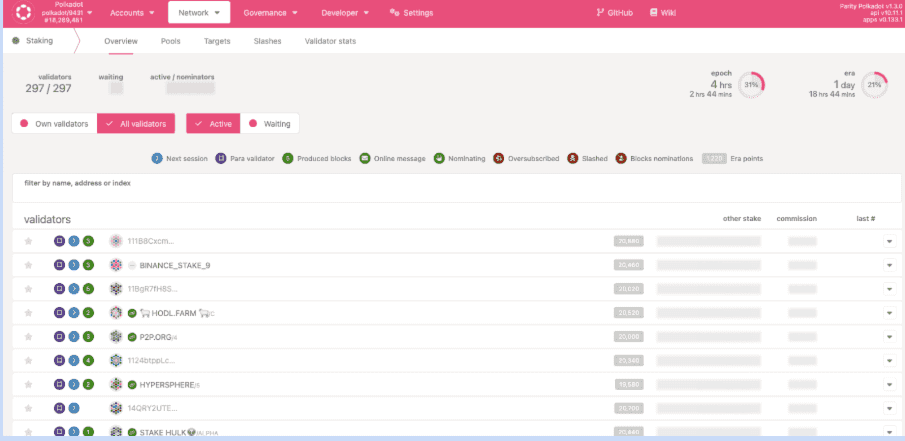Image resolution: width=905 pixels, height=441 pixels.
Task: Click the filter by name input field
Action: [452, 184]
